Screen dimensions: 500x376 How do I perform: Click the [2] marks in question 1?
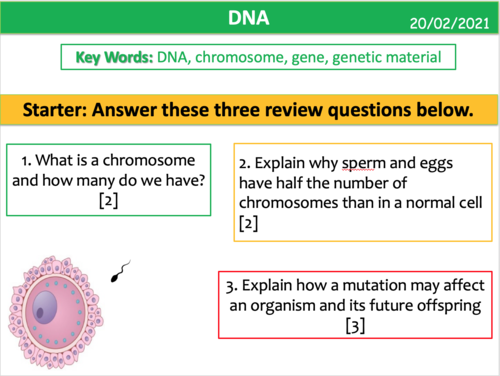[109, 201]
